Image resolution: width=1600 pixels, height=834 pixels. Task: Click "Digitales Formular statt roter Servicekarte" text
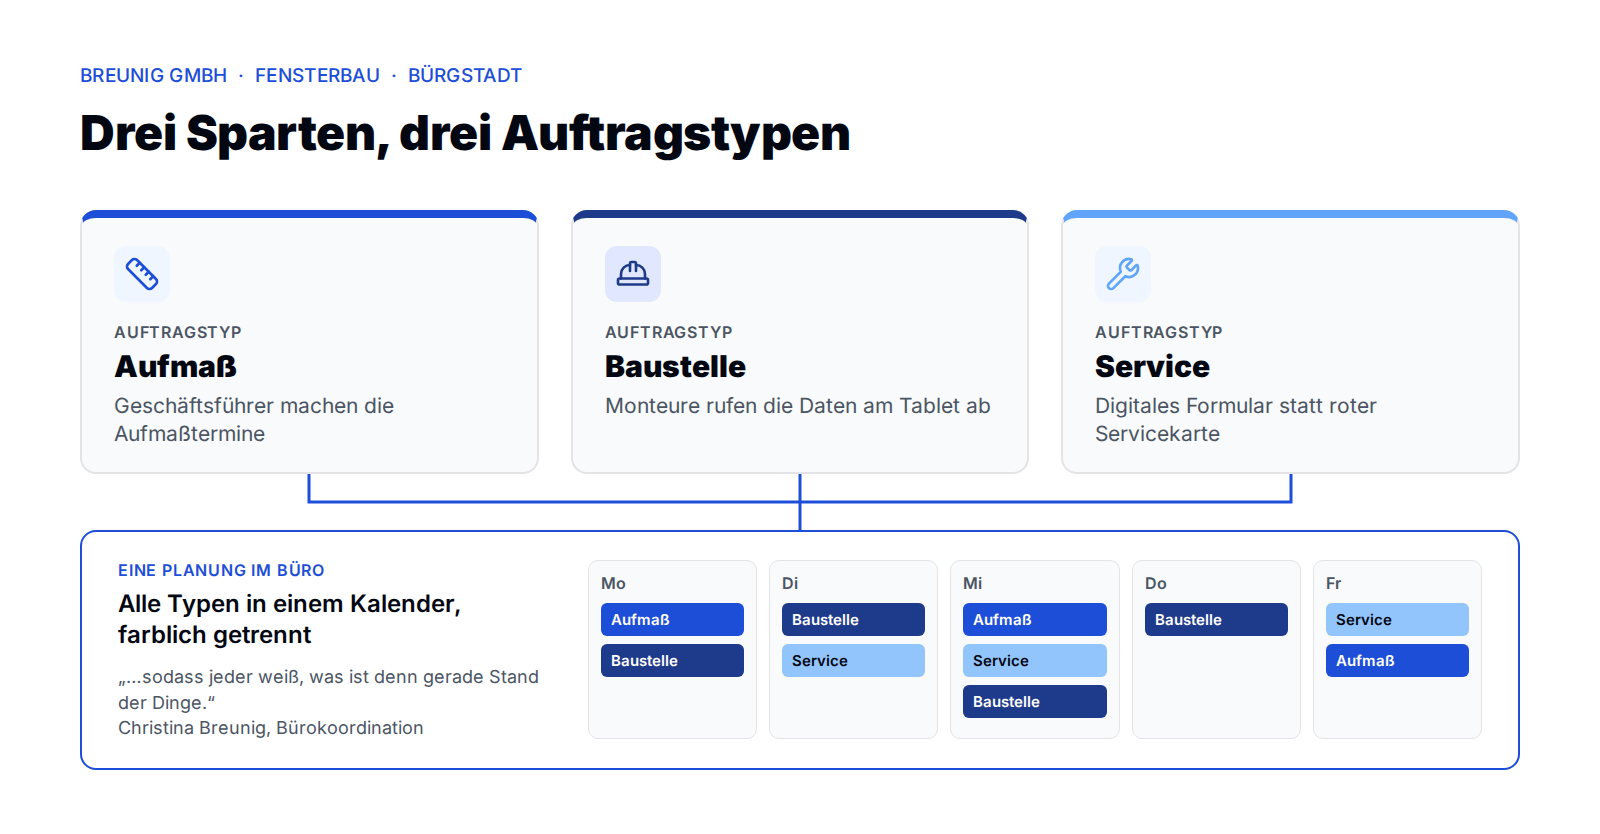1236,420
